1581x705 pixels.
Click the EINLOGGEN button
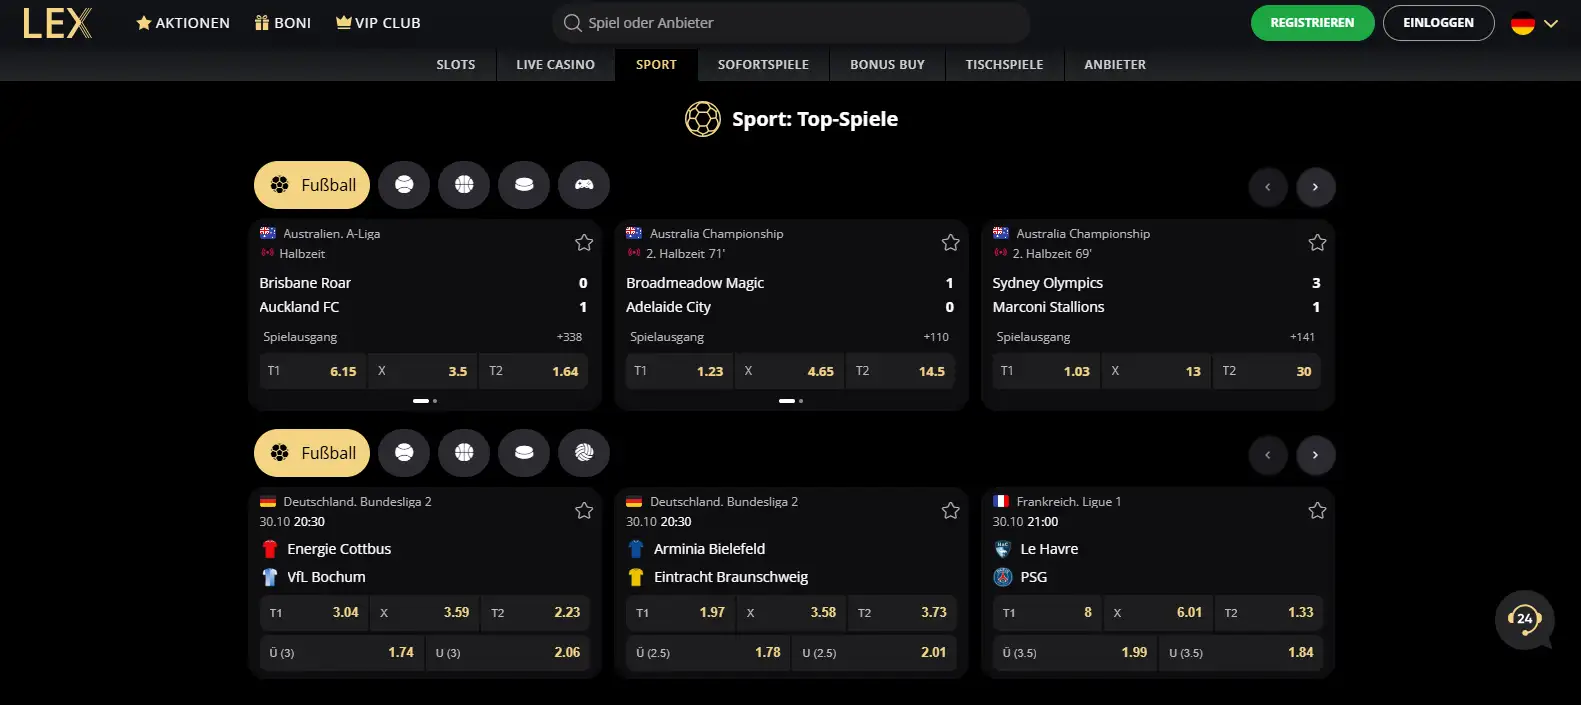(1438, 23)
